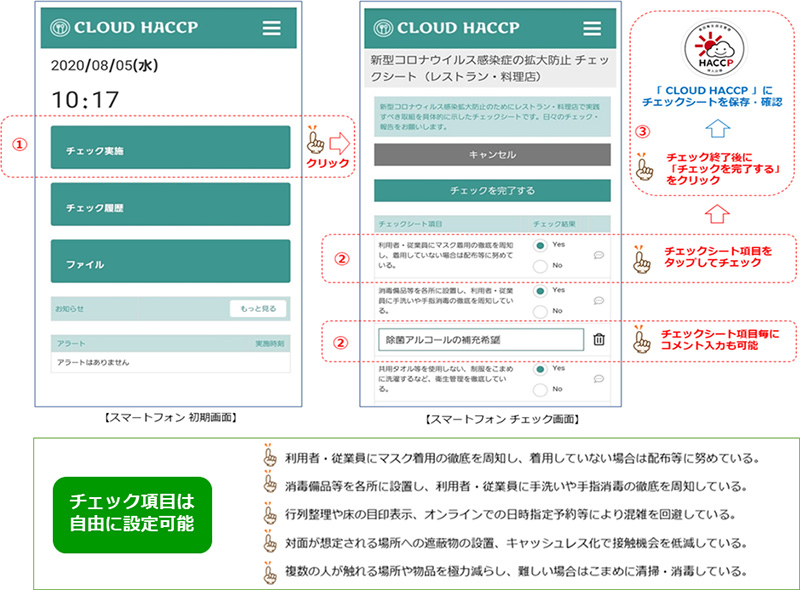This screenshot has height=590, width=800.
Task: Open hamburger menu on check screen
Action: [x=592, y=29]
